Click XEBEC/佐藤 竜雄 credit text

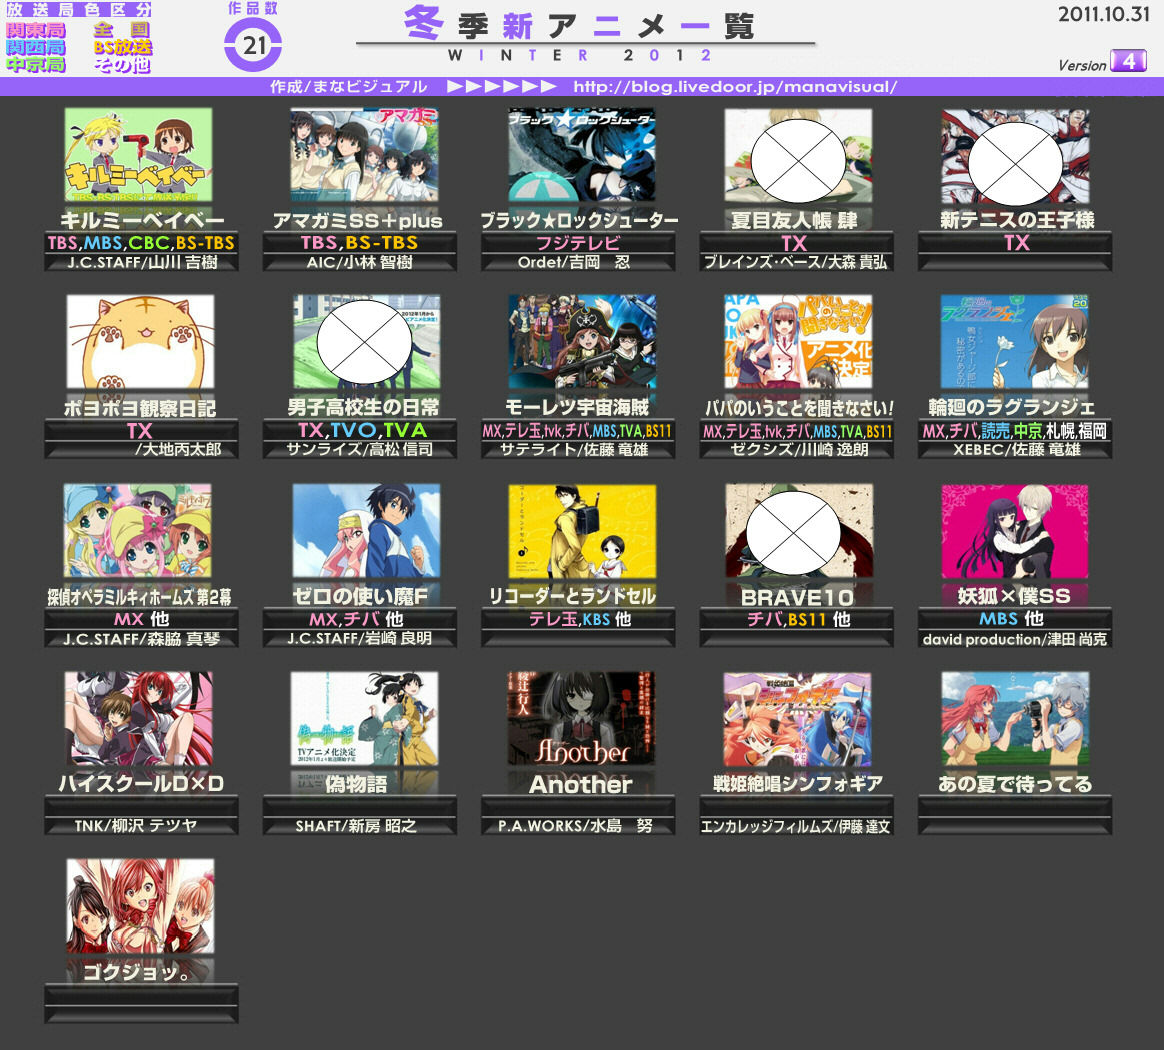(1016, 449)
